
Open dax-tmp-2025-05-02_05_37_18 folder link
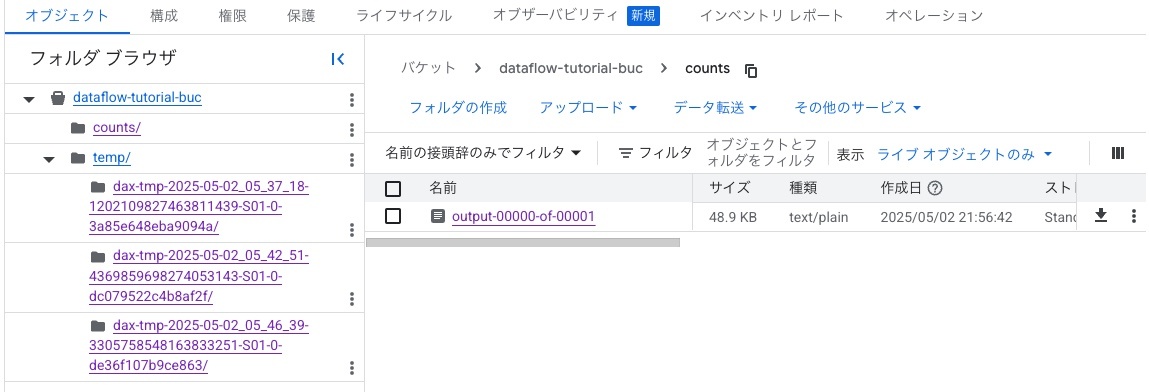point(199,207)
